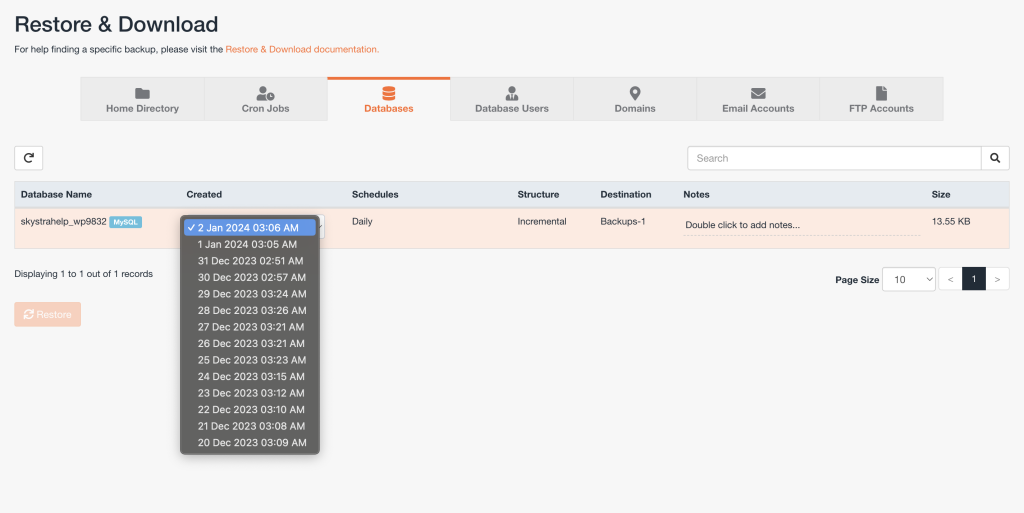This screenshot has height=513, width=1024.
Task: Click the search magnifier icon button
Action: pyautogui.click(x=995, y=158)
